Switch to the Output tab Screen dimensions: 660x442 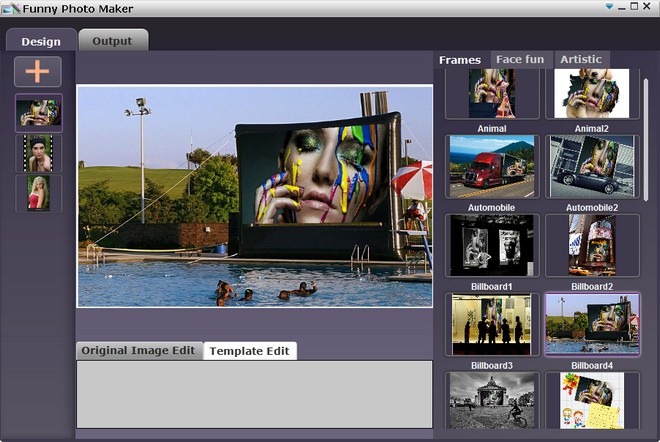click(x=112, y=41)
